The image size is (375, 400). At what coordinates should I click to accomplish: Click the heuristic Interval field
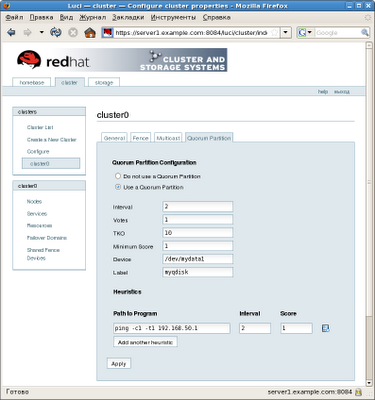coord(255,328)
